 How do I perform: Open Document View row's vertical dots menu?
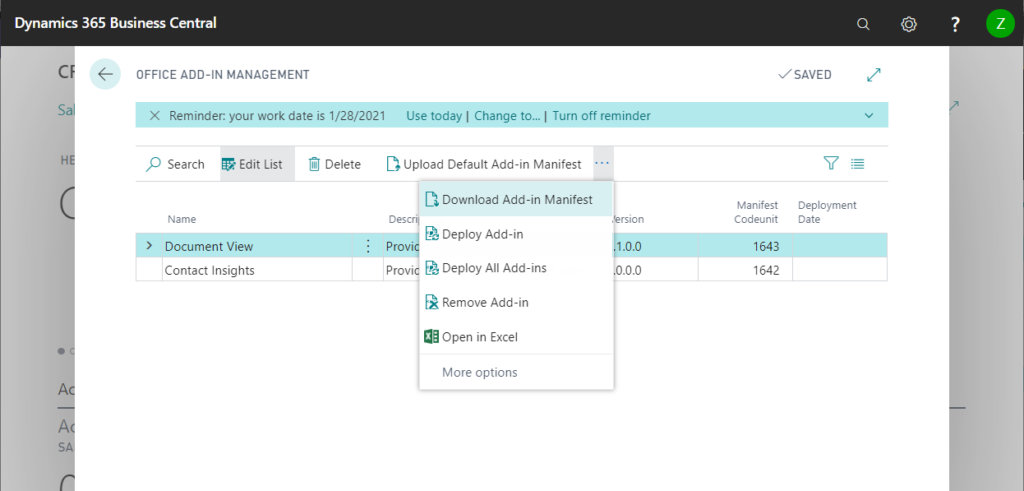pyautogui.click(x=368, y=246)
